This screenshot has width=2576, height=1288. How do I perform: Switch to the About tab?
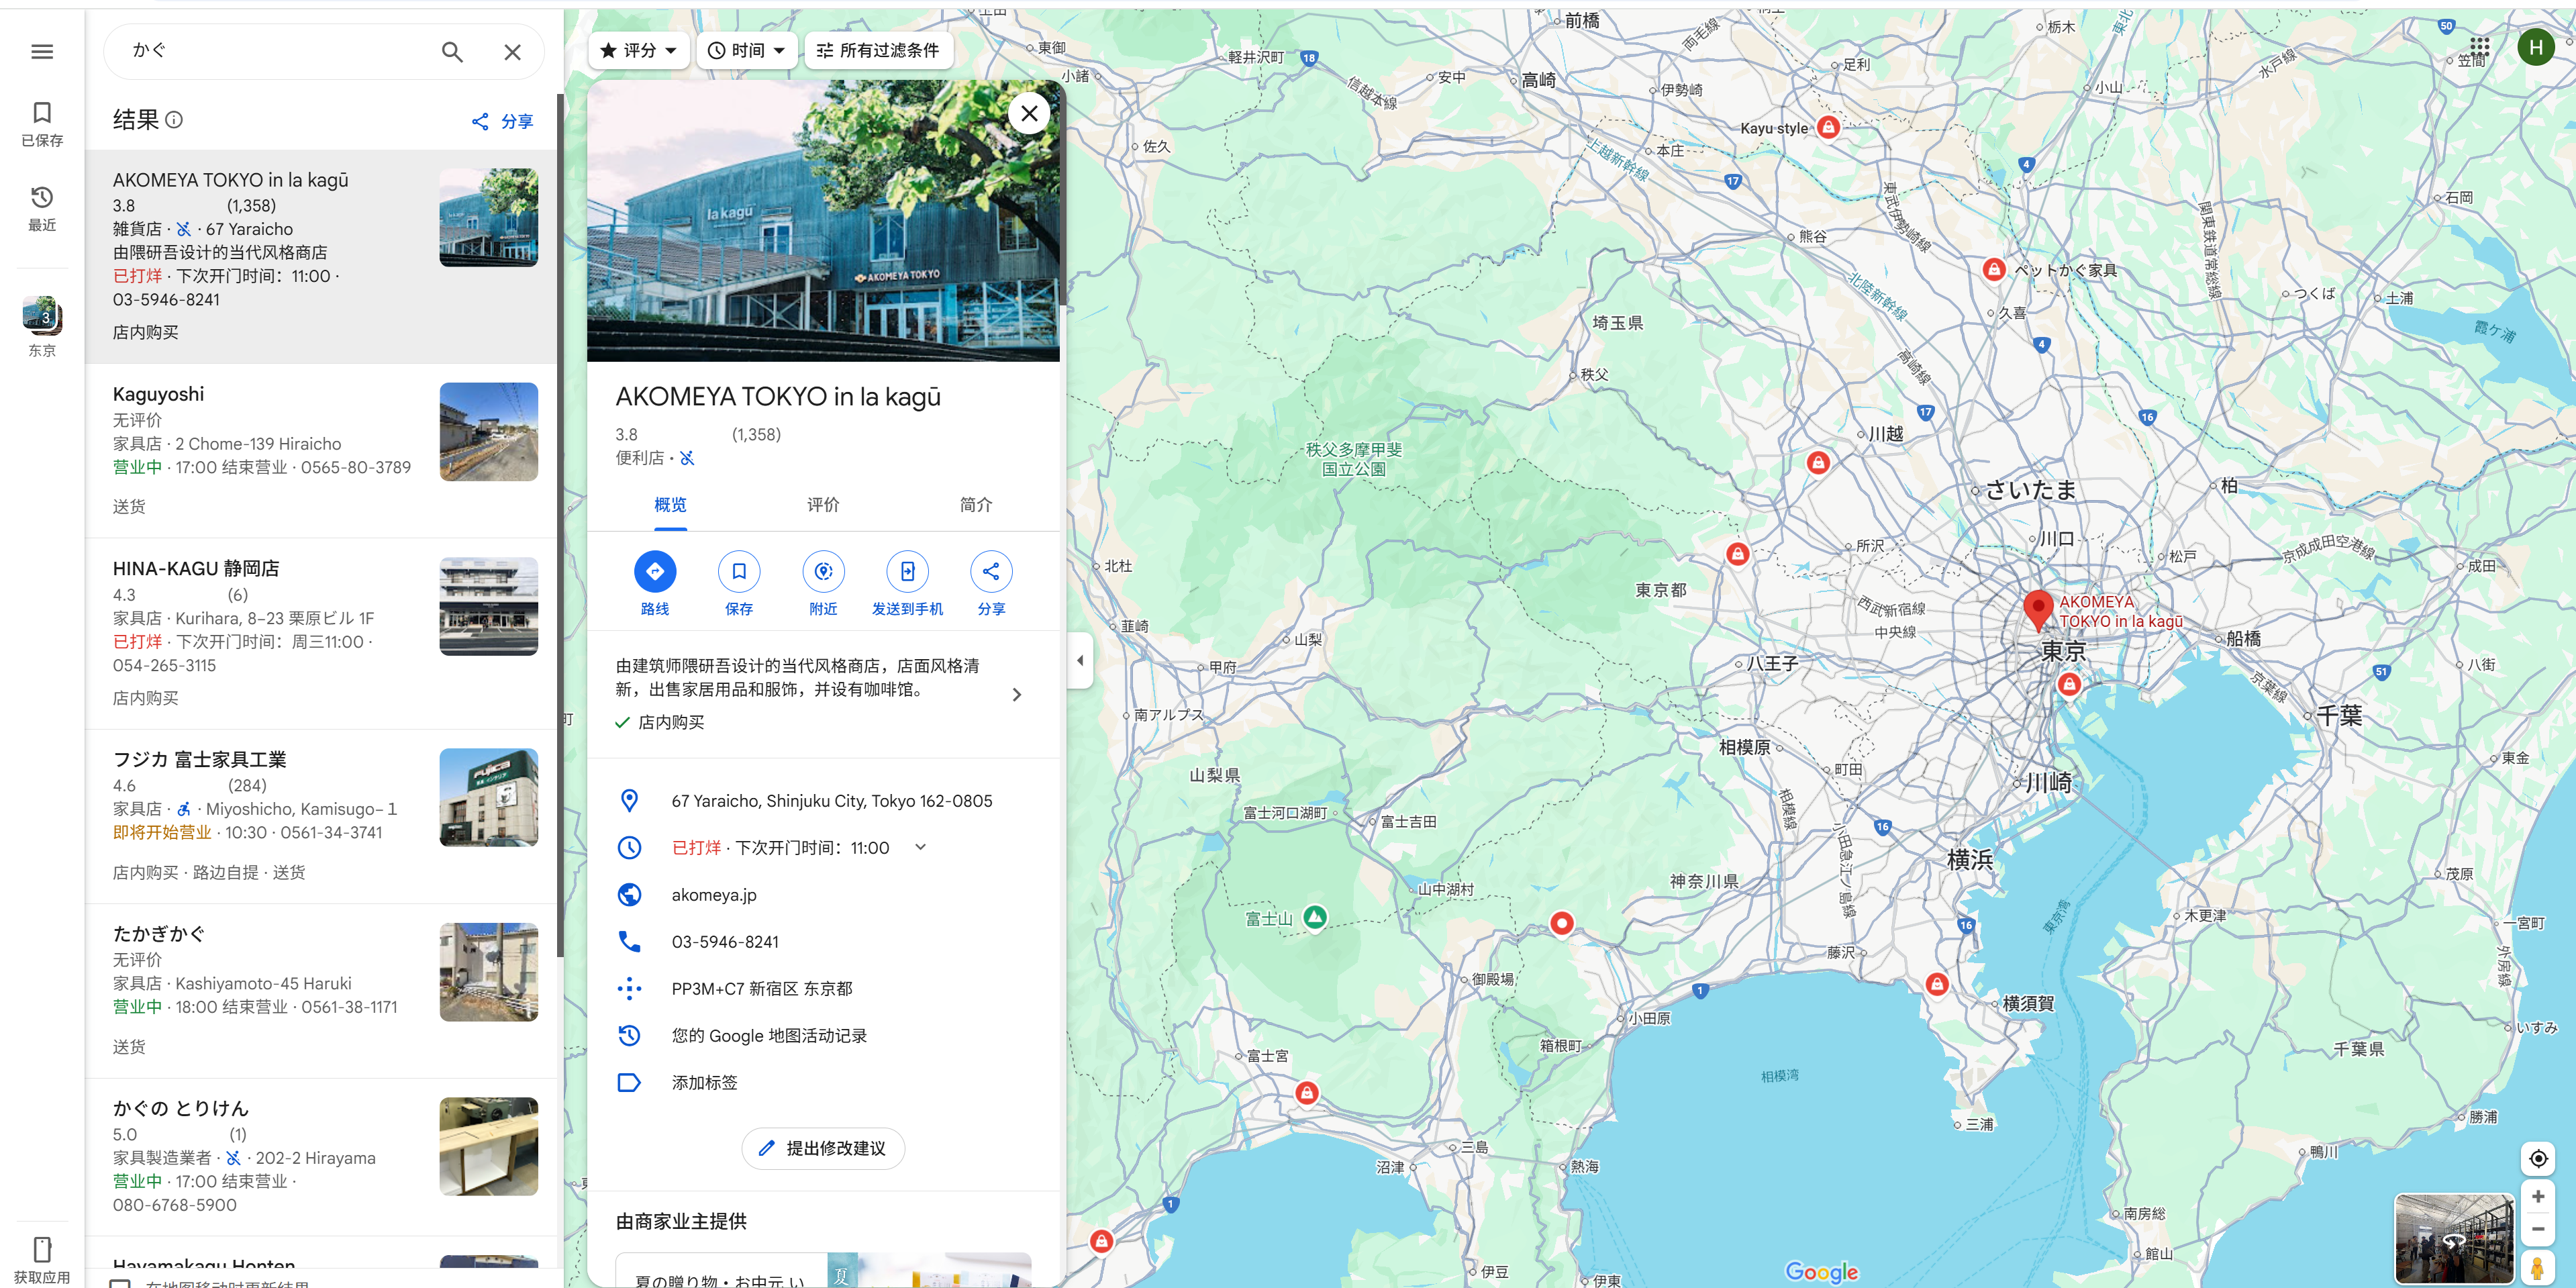click(976, 505)
